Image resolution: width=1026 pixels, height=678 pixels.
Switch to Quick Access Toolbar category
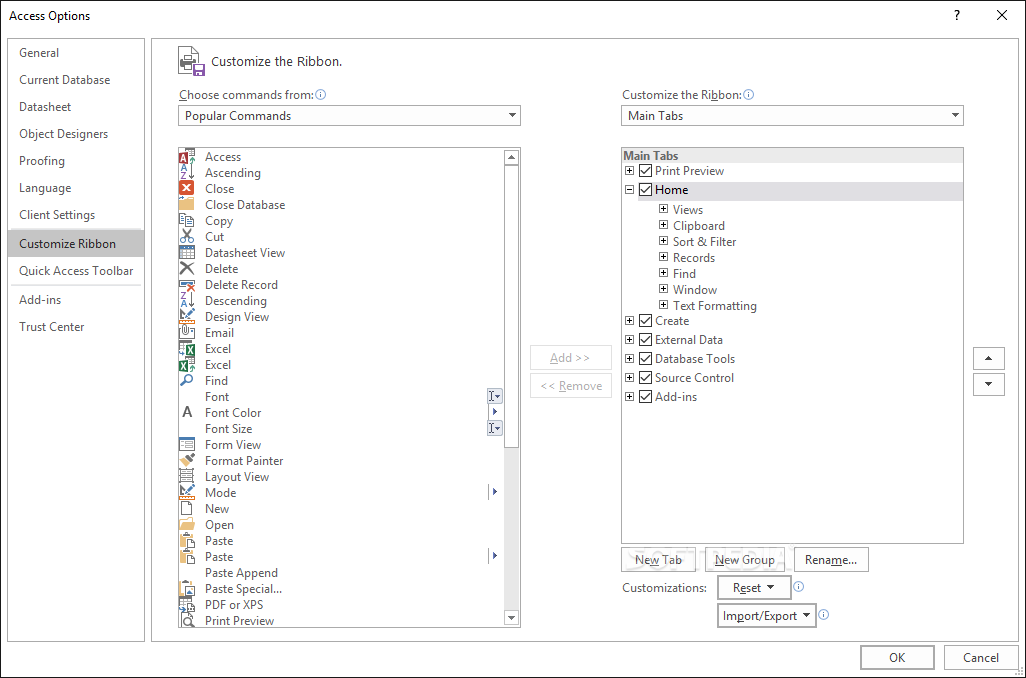(x=76, y=271)
